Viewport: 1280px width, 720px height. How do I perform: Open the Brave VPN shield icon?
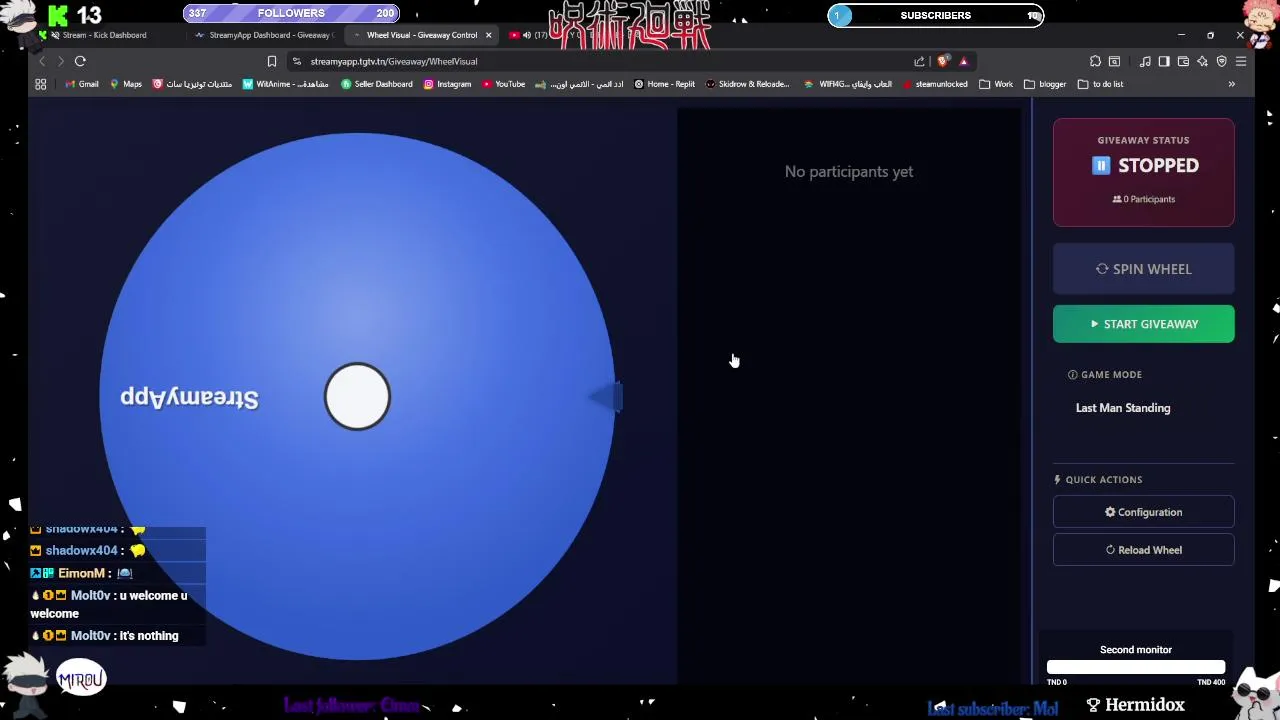coord(1221,61)
